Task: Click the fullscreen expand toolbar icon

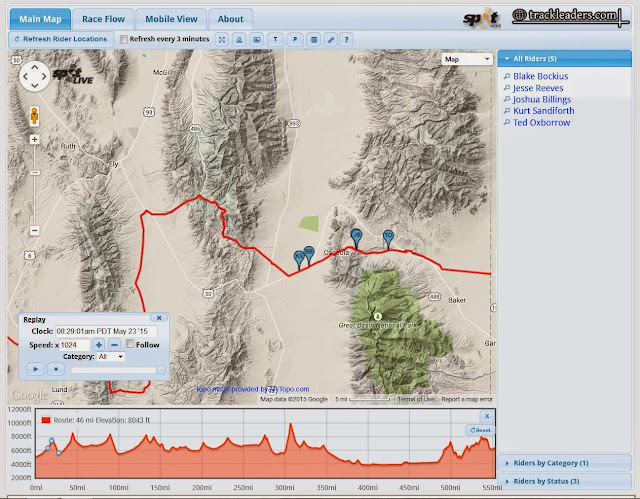Action: tap(222, 40)
